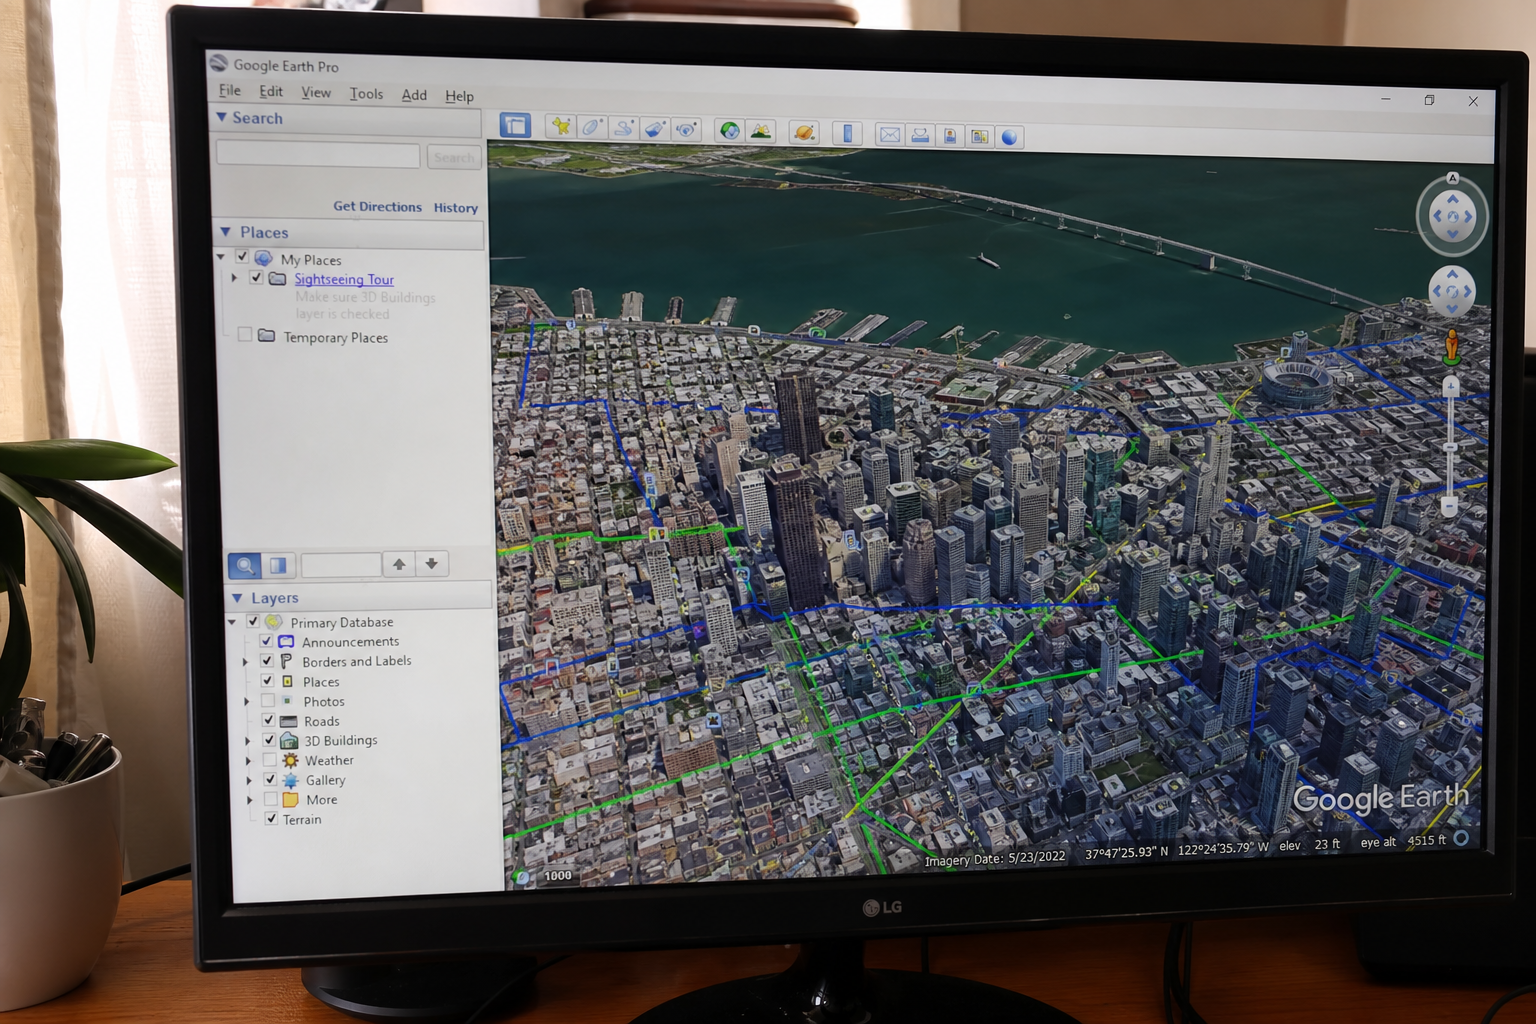1536x1024 pixels.
Task: Click the Places panel search magnifier button
Action: tap(245, 565)
